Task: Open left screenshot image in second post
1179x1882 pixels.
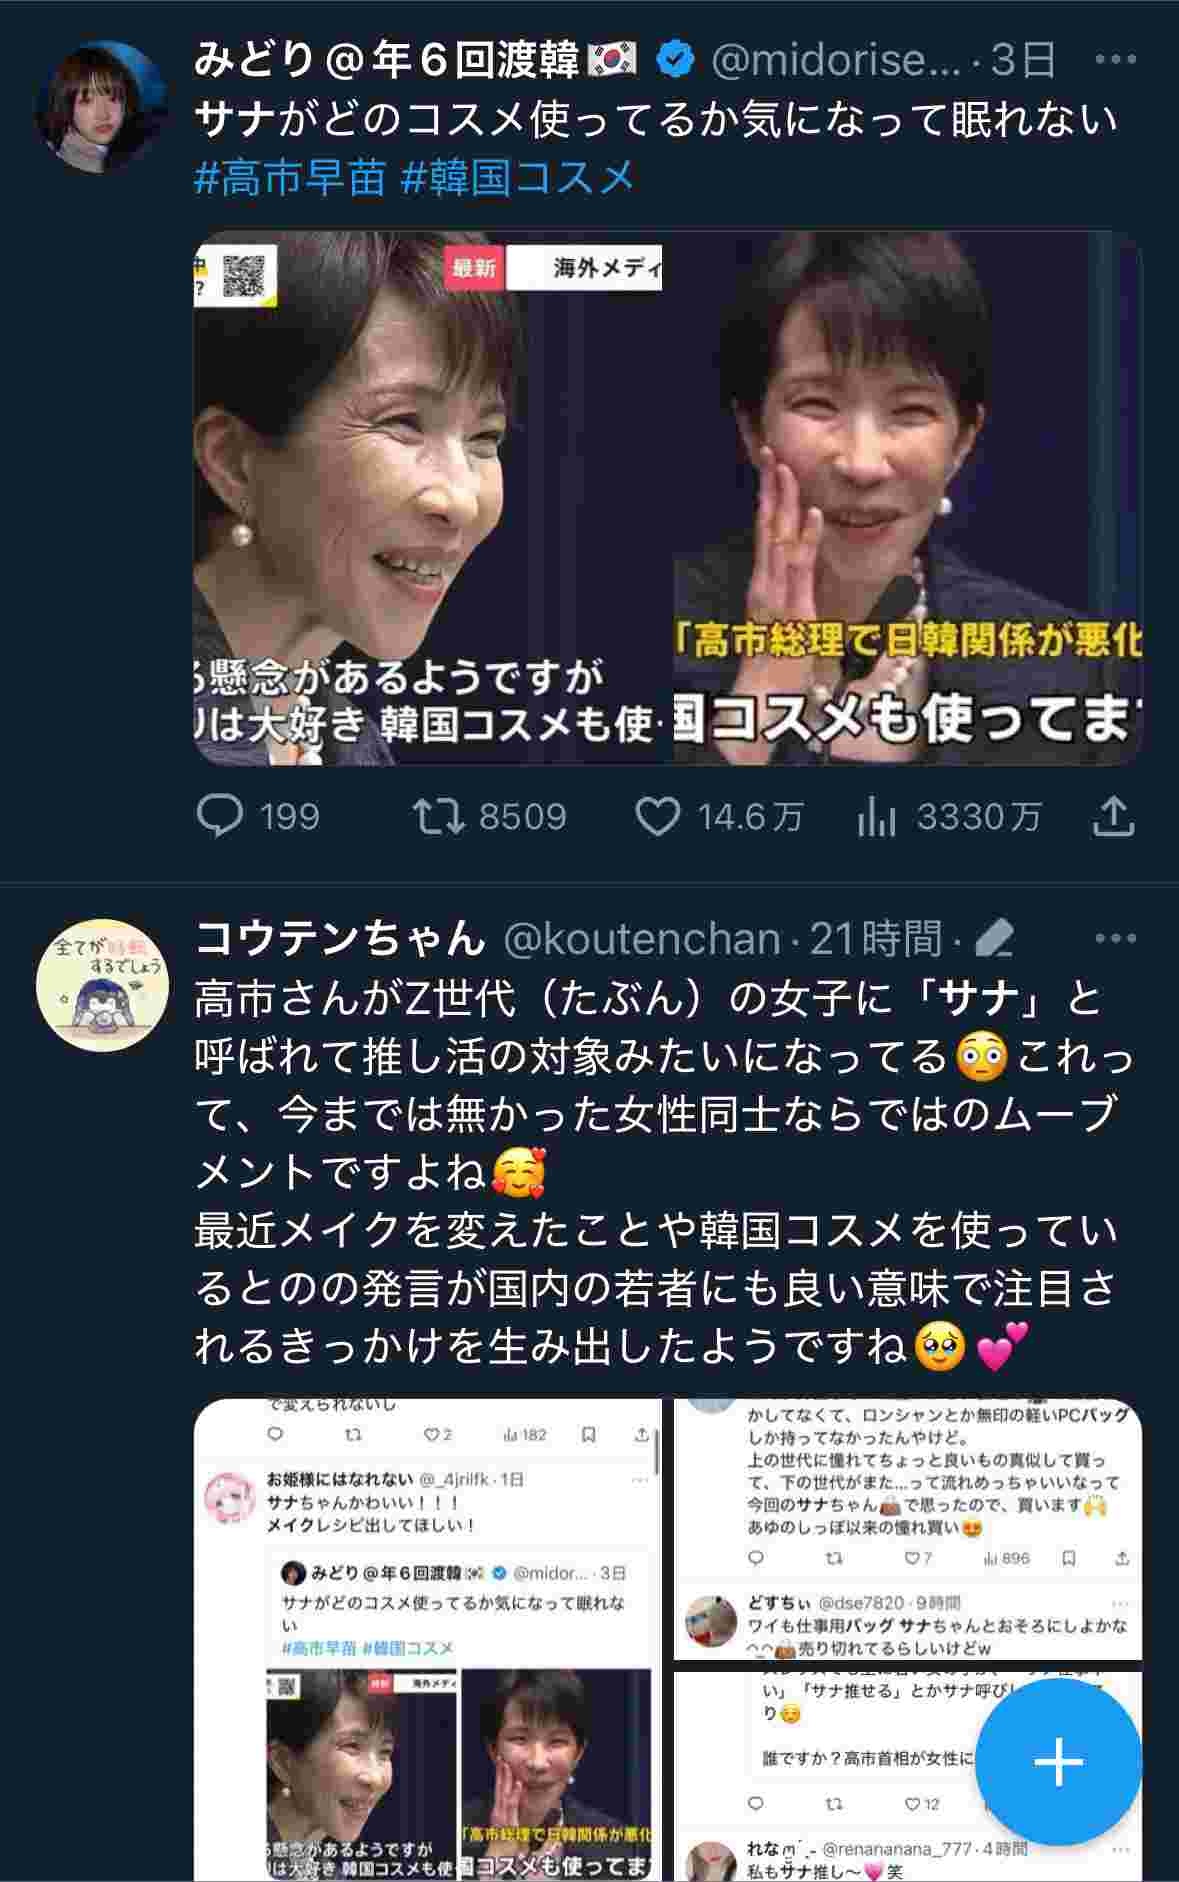Action: tap(428, 1640)
